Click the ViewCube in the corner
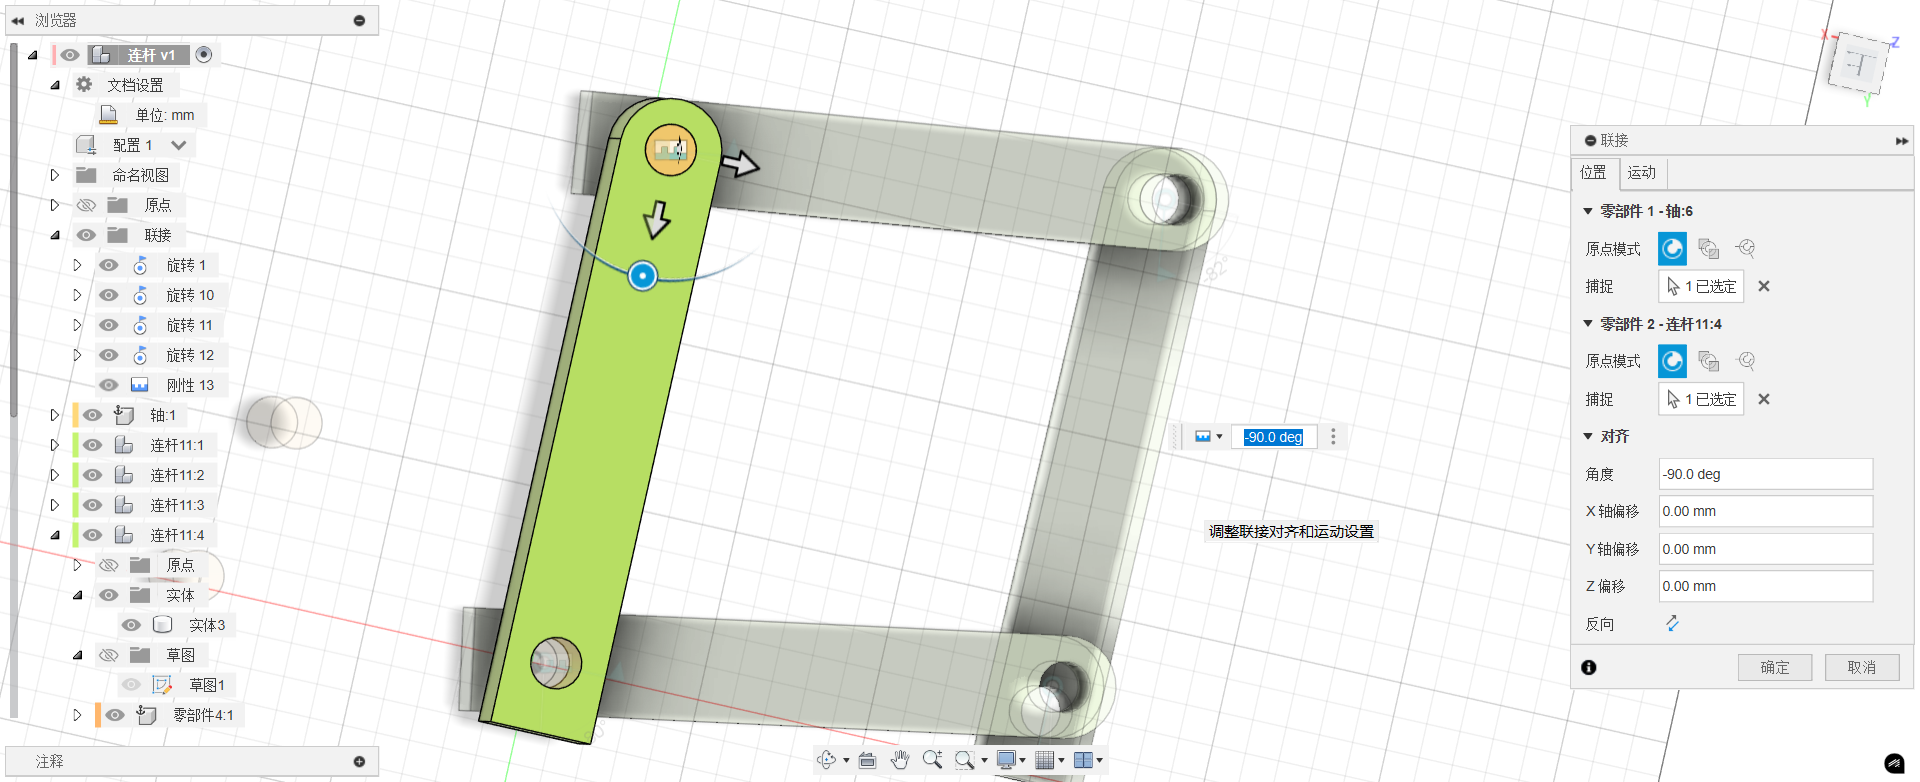1920x782 pixels. pyautogui.click(x=1859, y=65)
